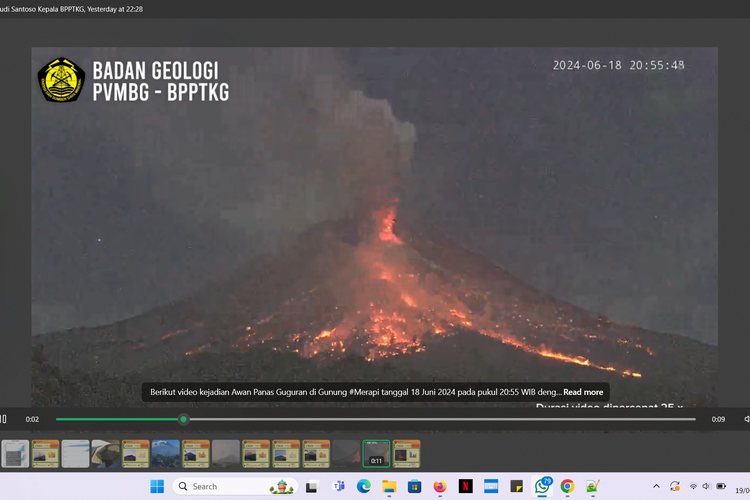Show hidden system tray icons
This screenshot has width=750, height=500.
click(656, 486)
